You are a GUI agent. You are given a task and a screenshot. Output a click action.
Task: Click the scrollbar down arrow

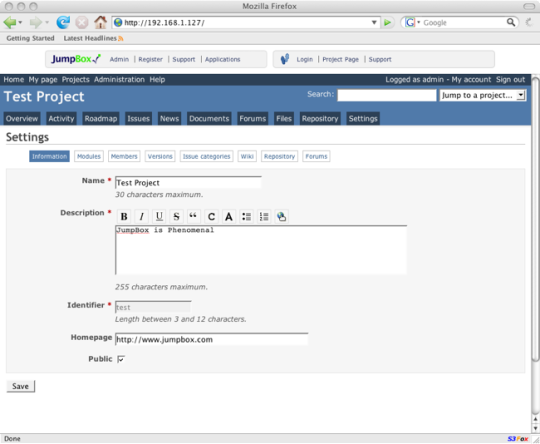click(536, 428)
